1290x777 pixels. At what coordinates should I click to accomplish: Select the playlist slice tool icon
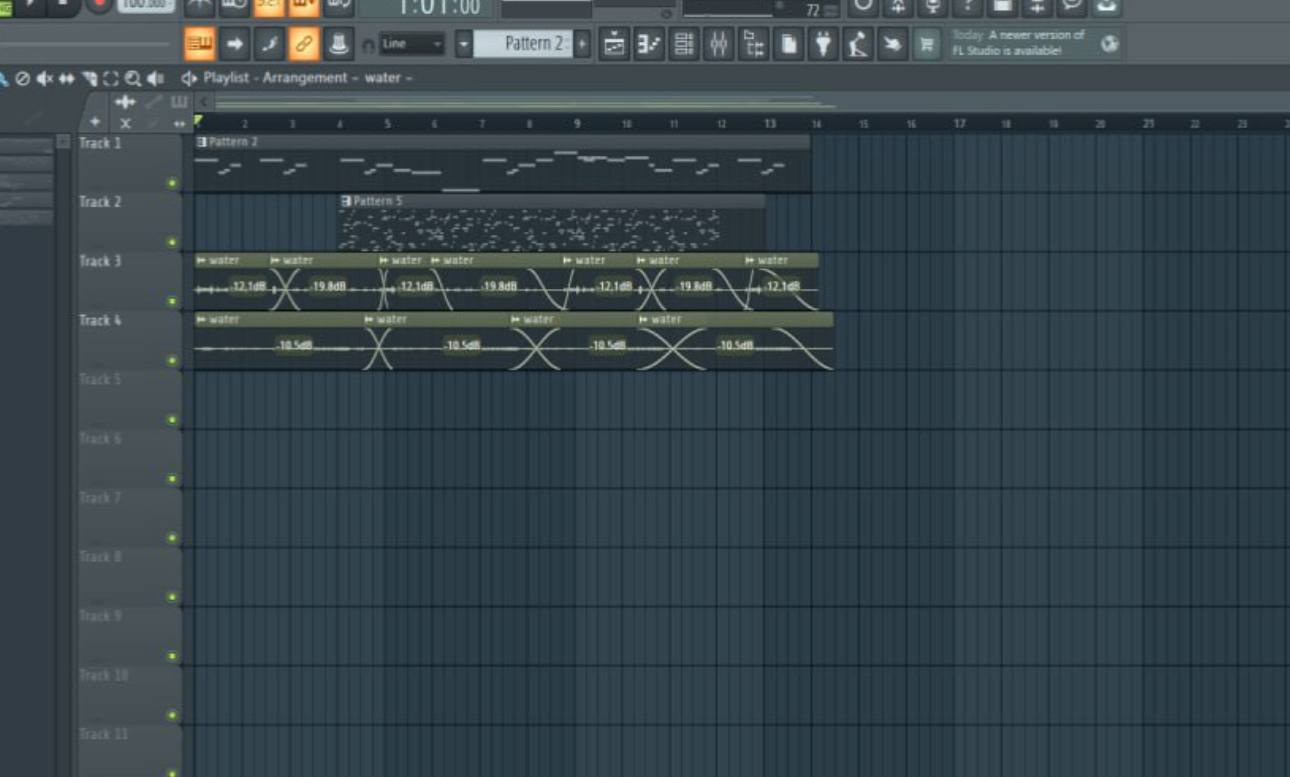89,78
